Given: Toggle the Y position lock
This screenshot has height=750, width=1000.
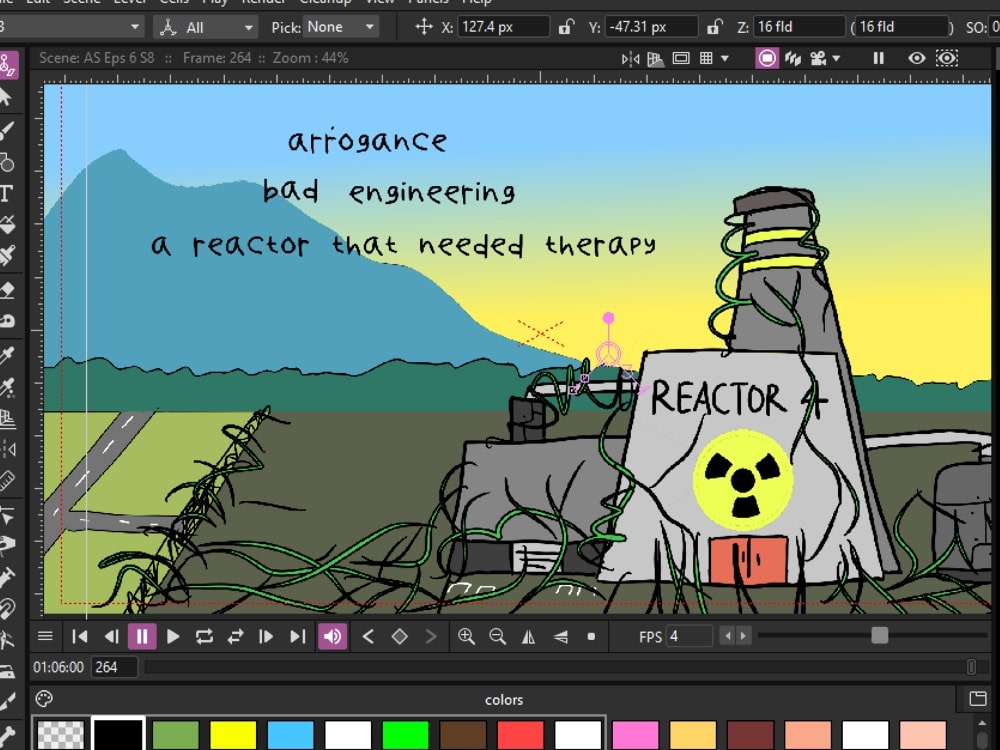Looking at the screenshot, I should 714,27.
